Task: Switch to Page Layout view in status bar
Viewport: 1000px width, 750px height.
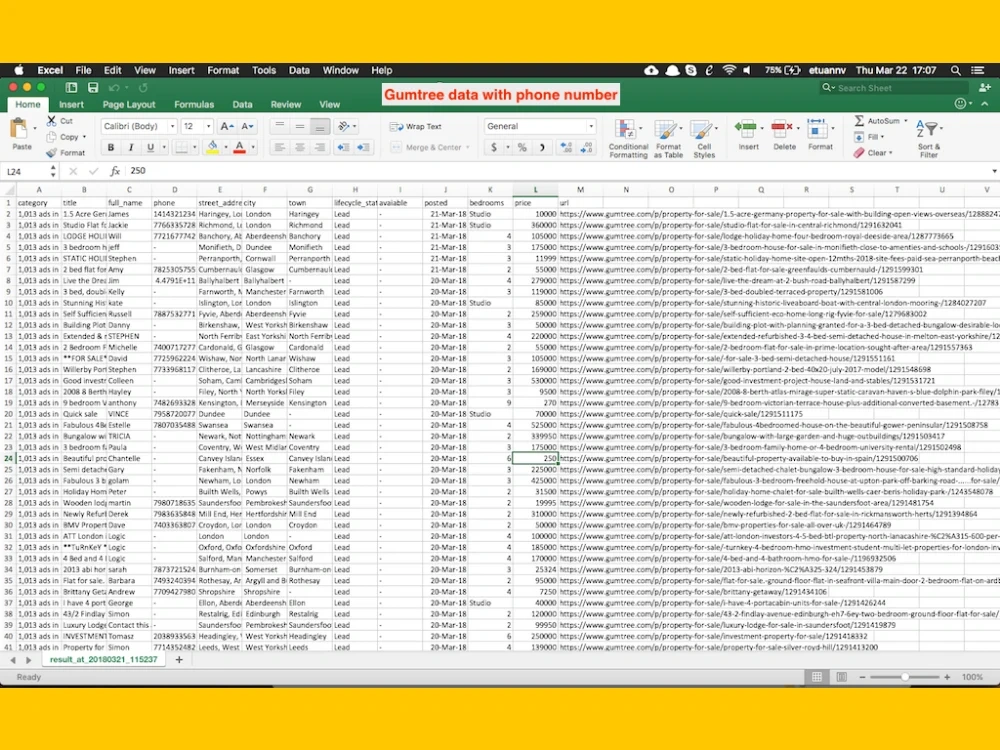Action: click(842, 677)
